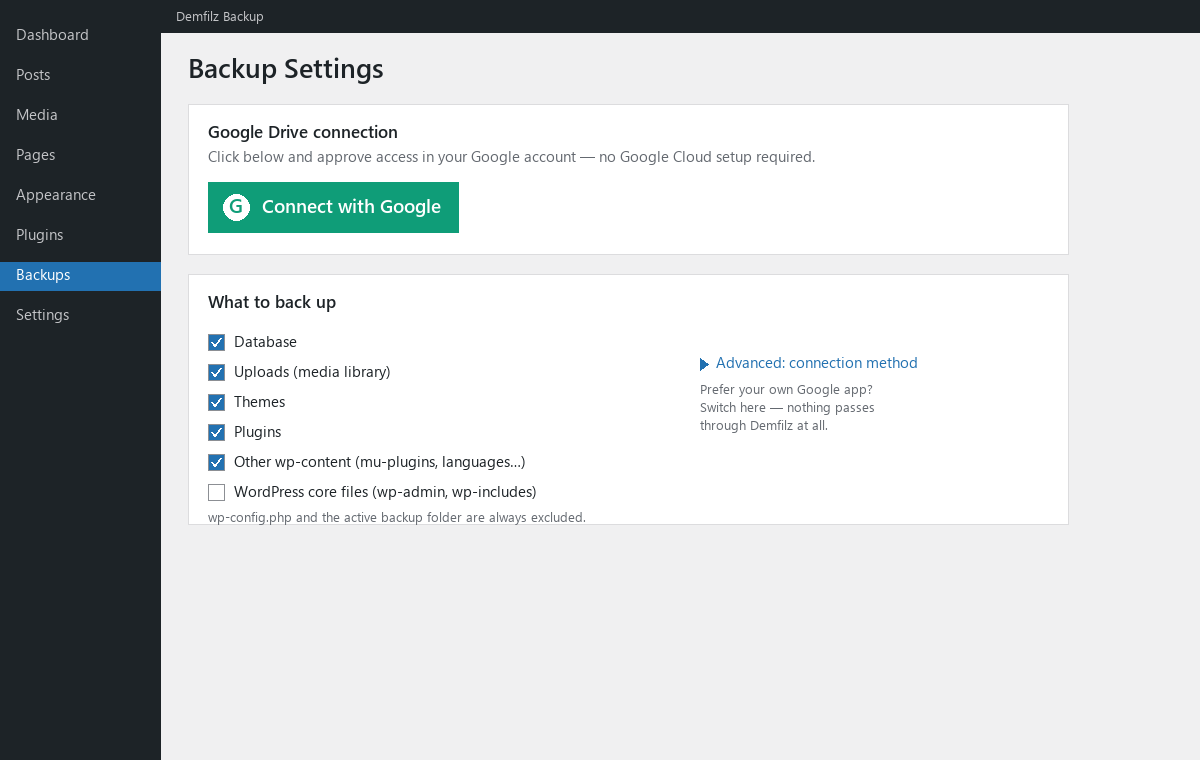Screen dimensions: 1200x760
Task: Click the Backup Settings heading
Action: click(286, 69)
